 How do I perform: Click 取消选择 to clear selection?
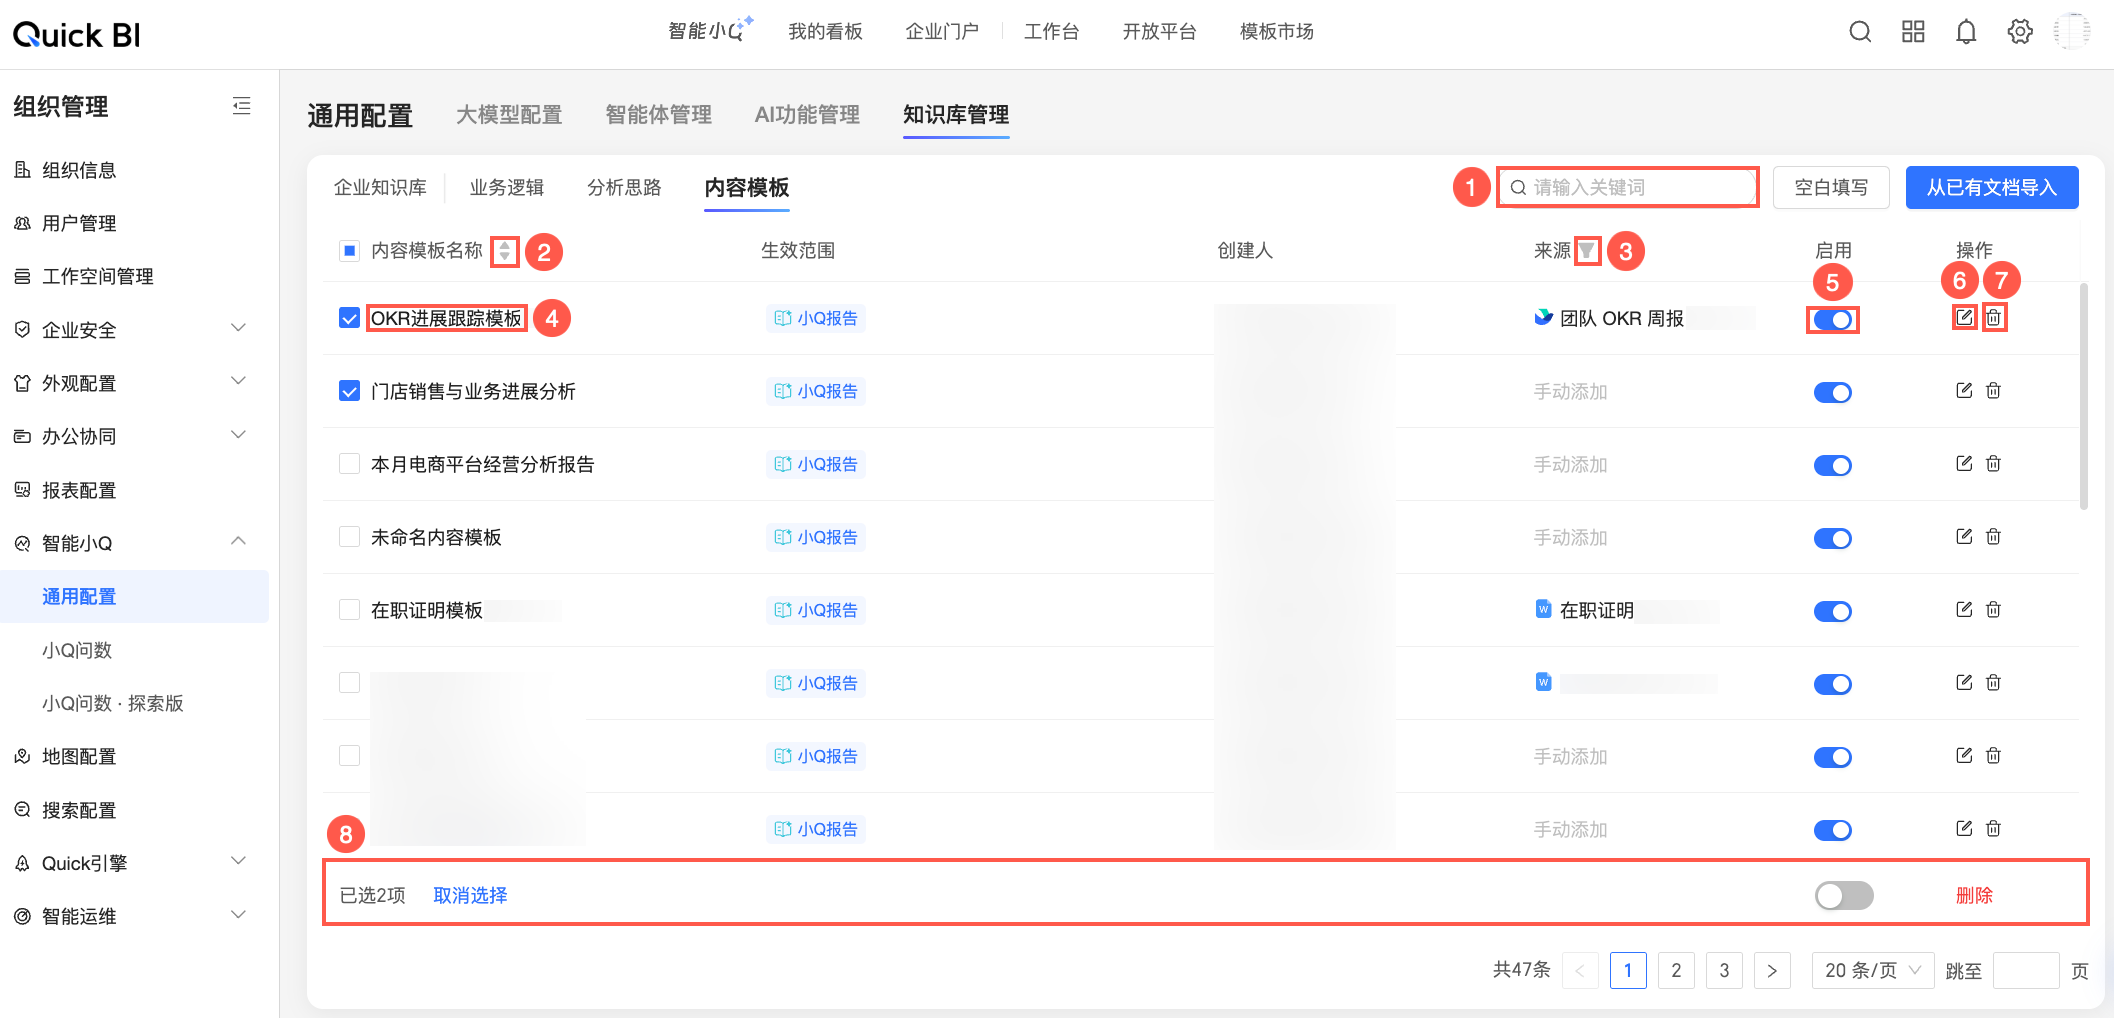pos(470,895)
